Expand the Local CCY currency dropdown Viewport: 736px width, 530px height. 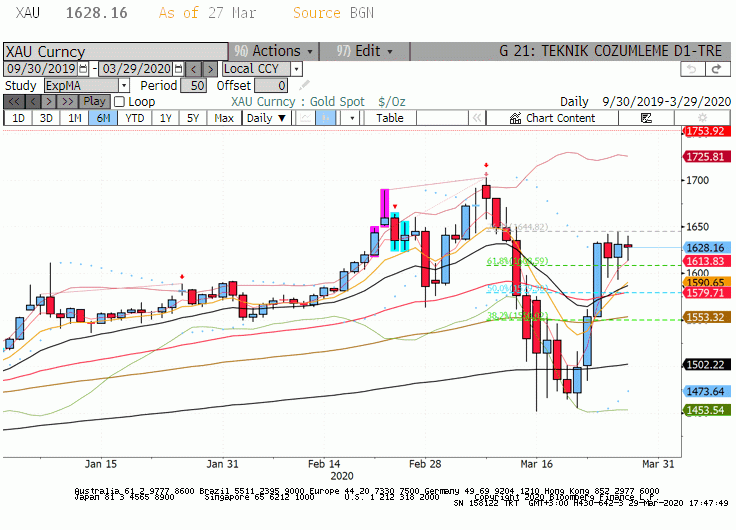pos(296,69)
